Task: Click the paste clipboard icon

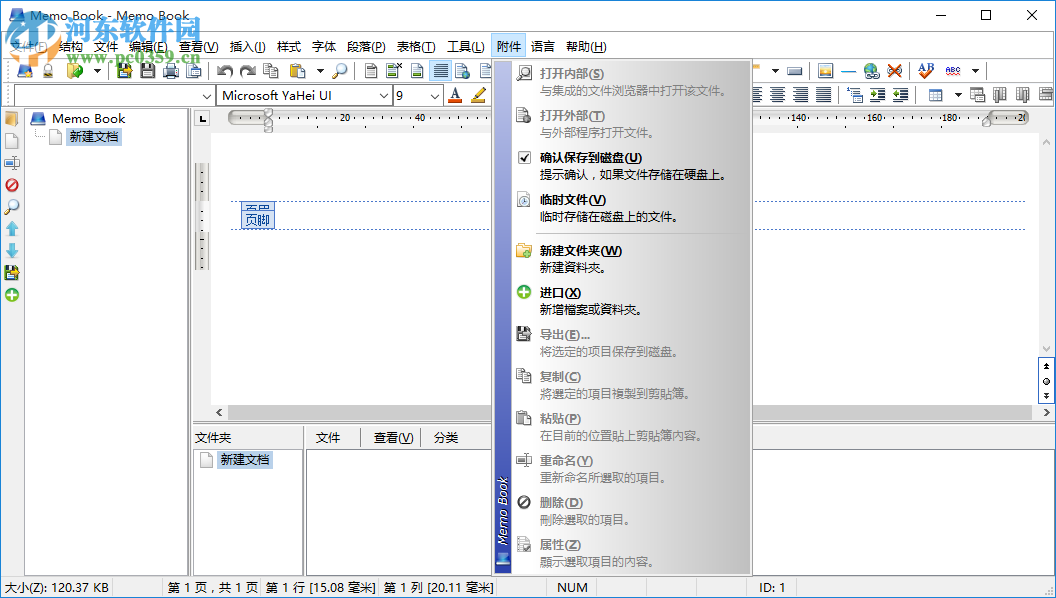Action: point(297,71)
